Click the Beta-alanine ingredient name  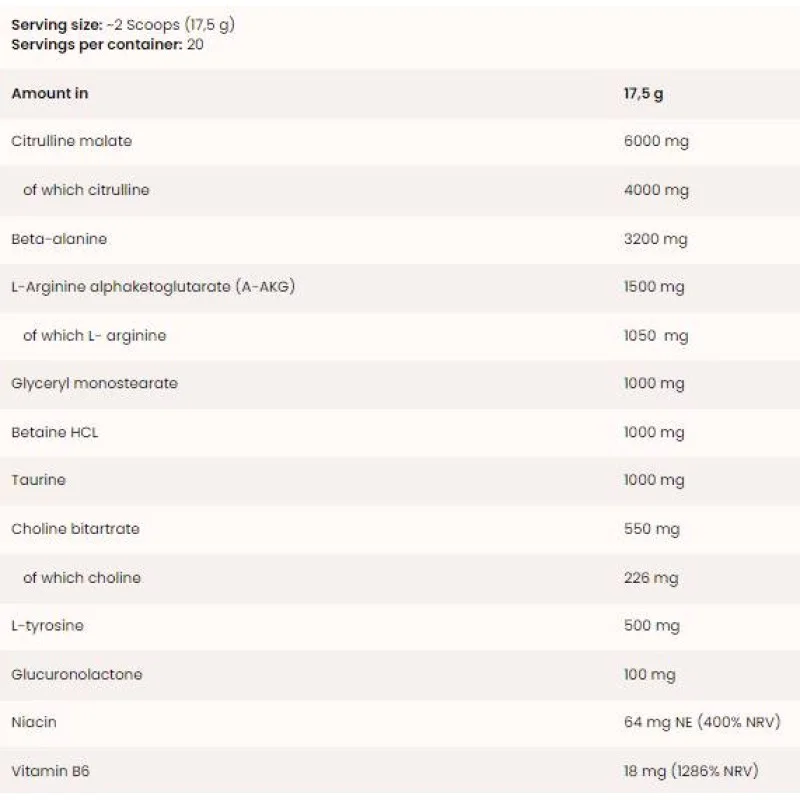[59, 239]
